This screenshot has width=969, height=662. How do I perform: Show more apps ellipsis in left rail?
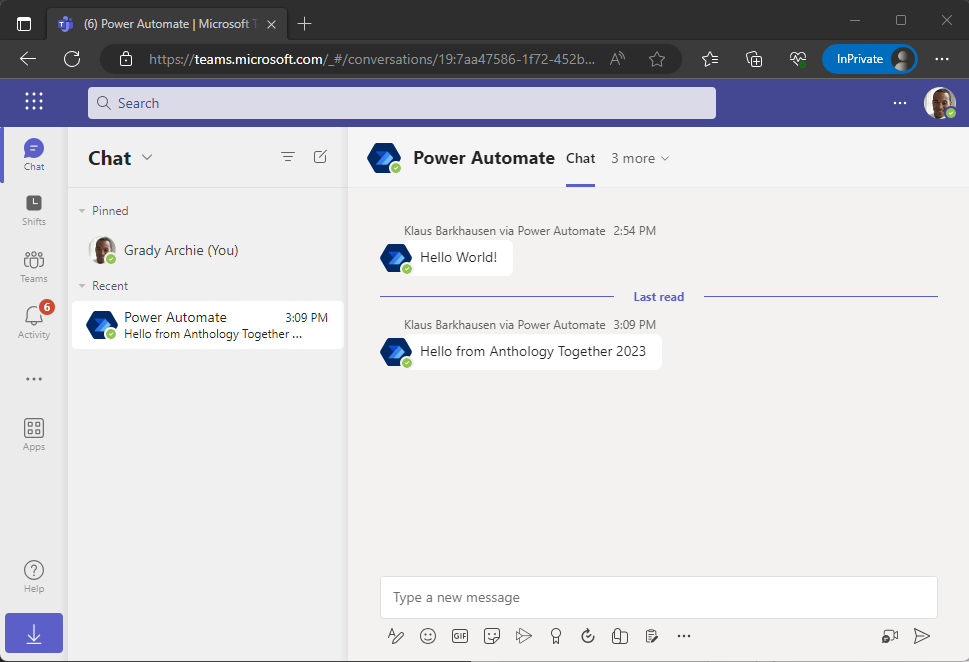point(33,379)
